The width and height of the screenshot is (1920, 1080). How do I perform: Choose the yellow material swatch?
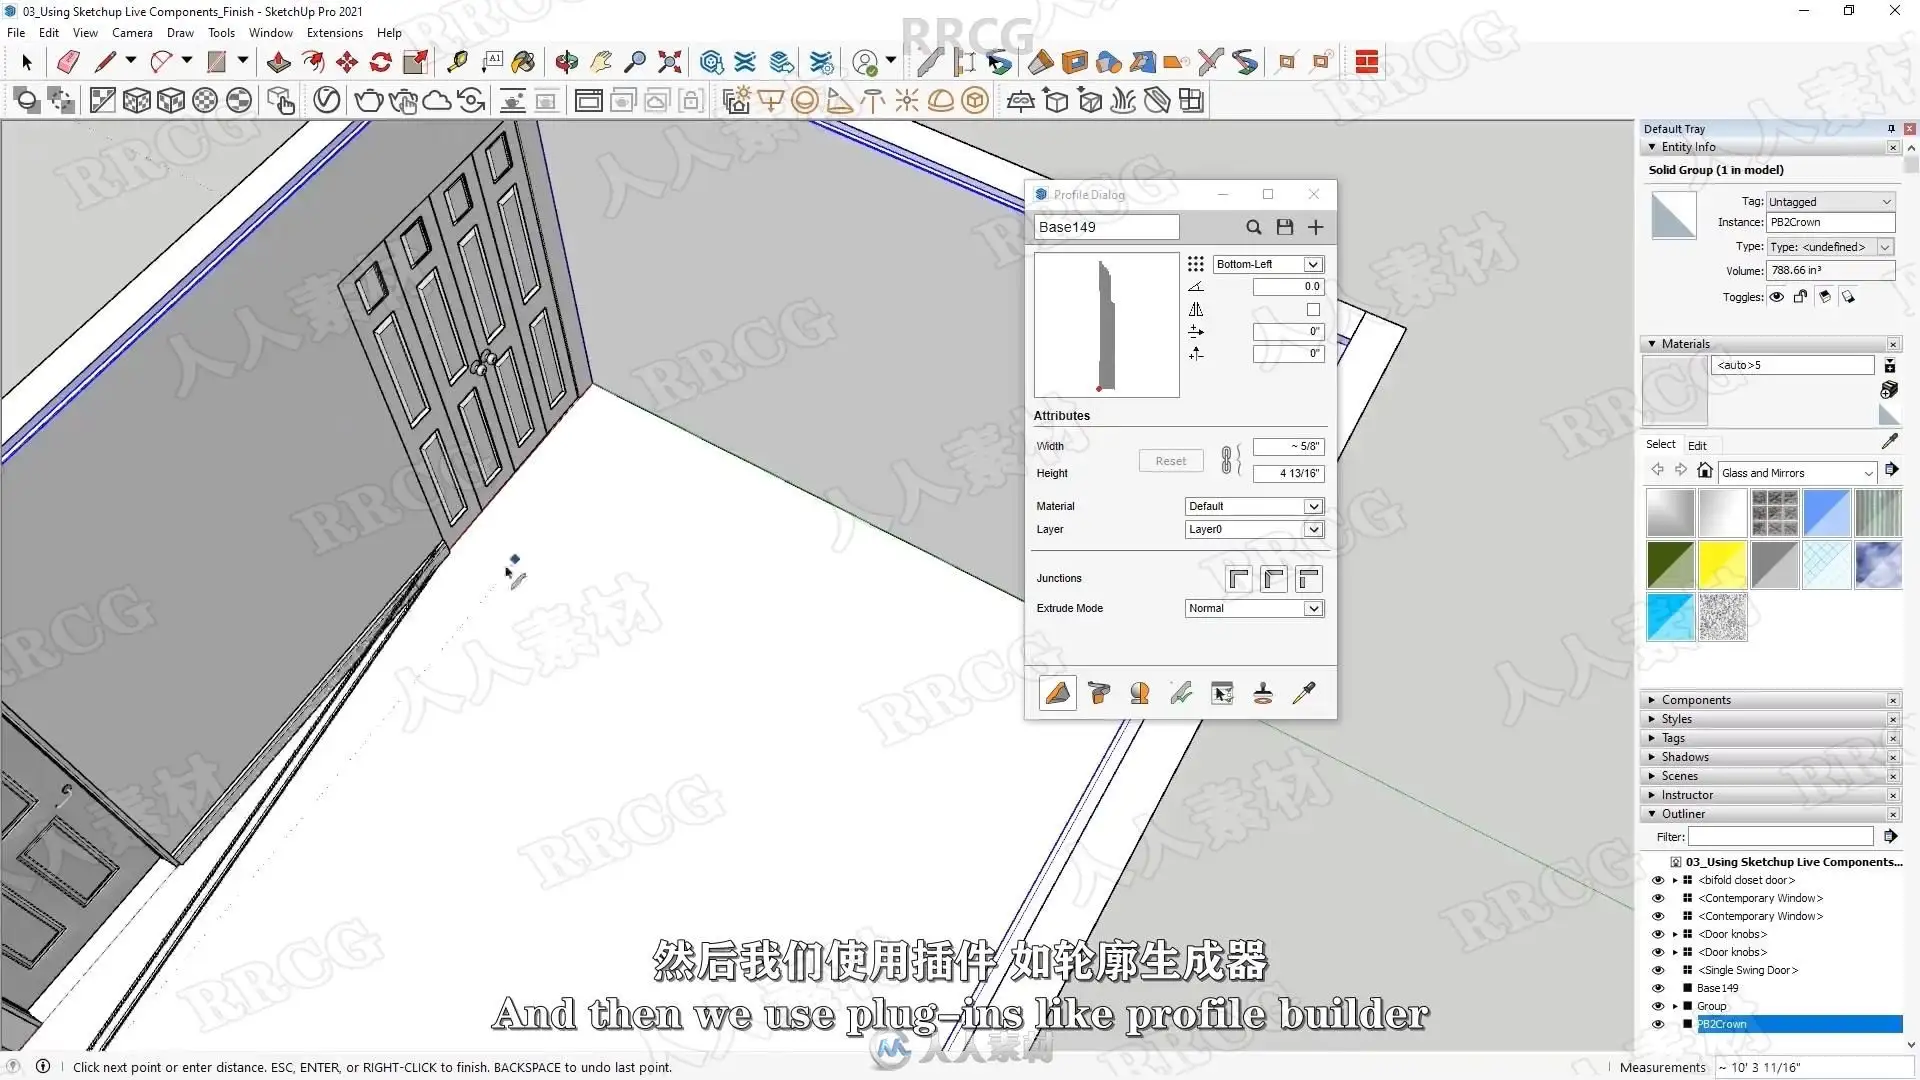click(x=1722, y=565)
